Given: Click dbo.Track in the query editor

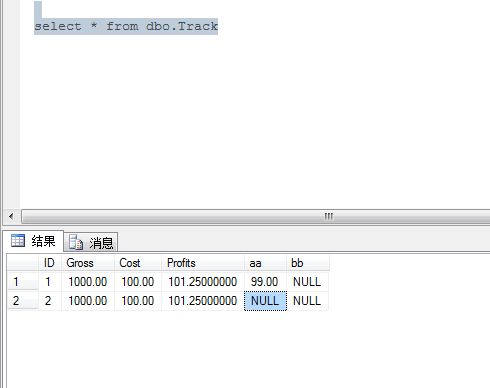Looking at the screenshot, I should pos(182,26).
